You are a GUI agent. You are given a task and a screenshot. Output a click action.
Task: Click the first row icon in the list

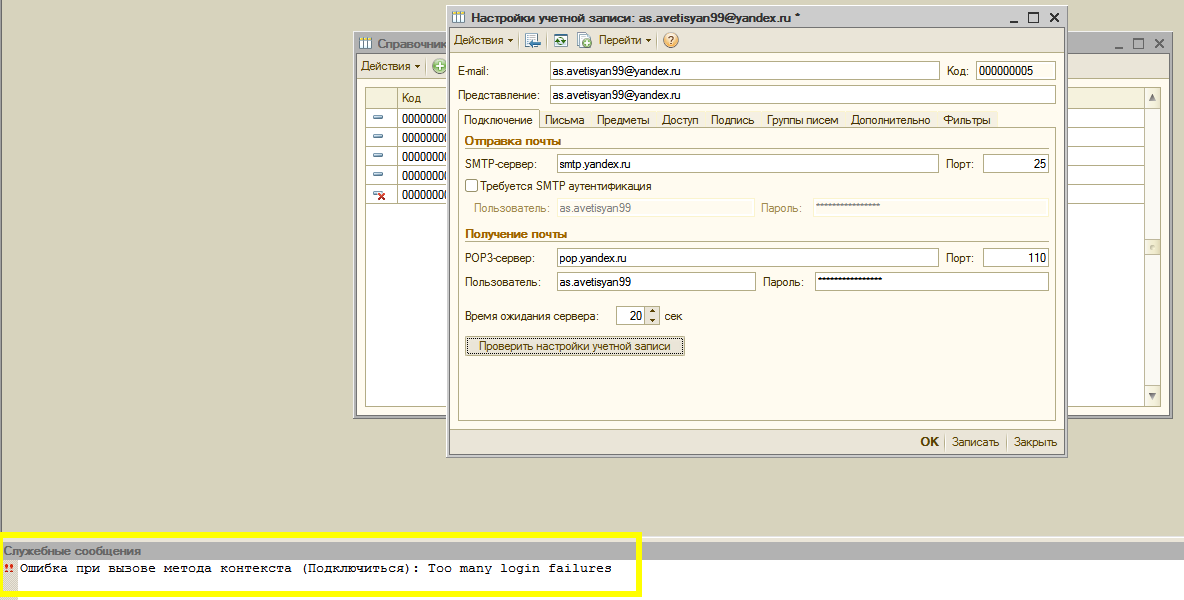pos(379,118)
